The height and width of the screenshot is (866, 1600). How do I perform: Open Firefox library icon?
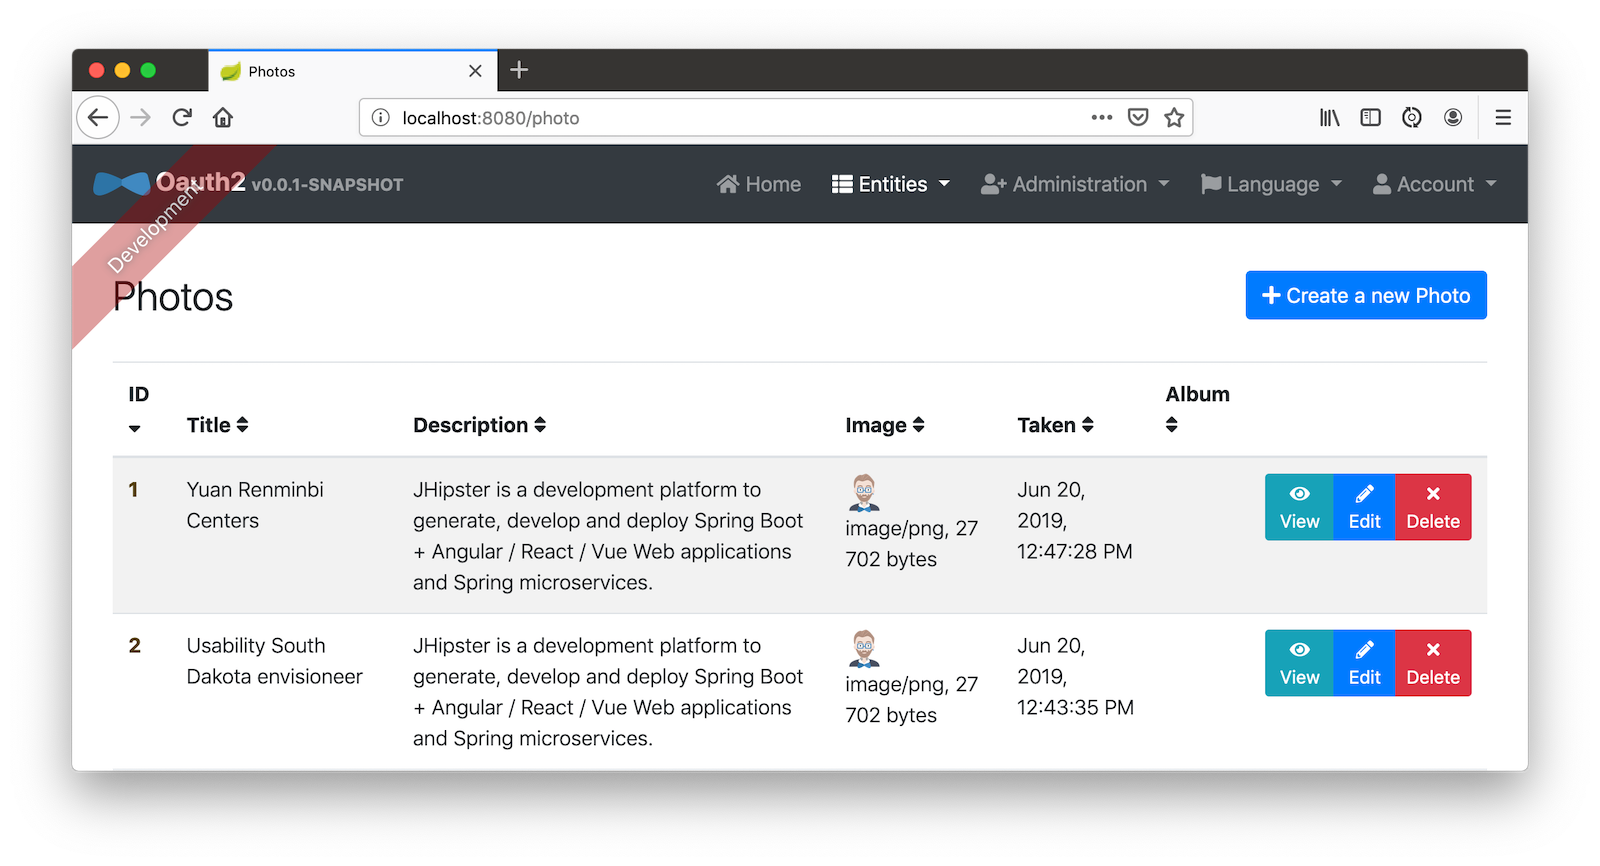1329,118
